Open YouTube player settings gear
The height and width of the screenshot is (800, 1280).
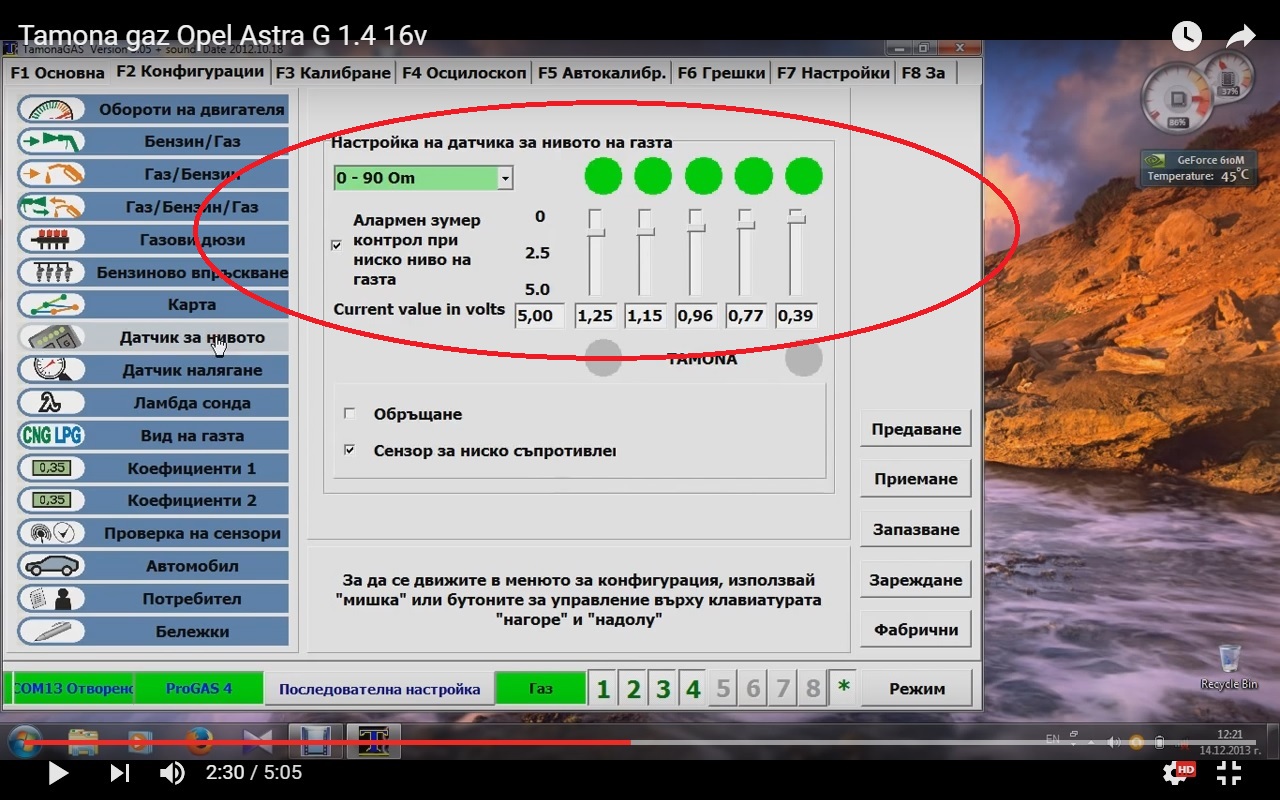point(1177,772)
